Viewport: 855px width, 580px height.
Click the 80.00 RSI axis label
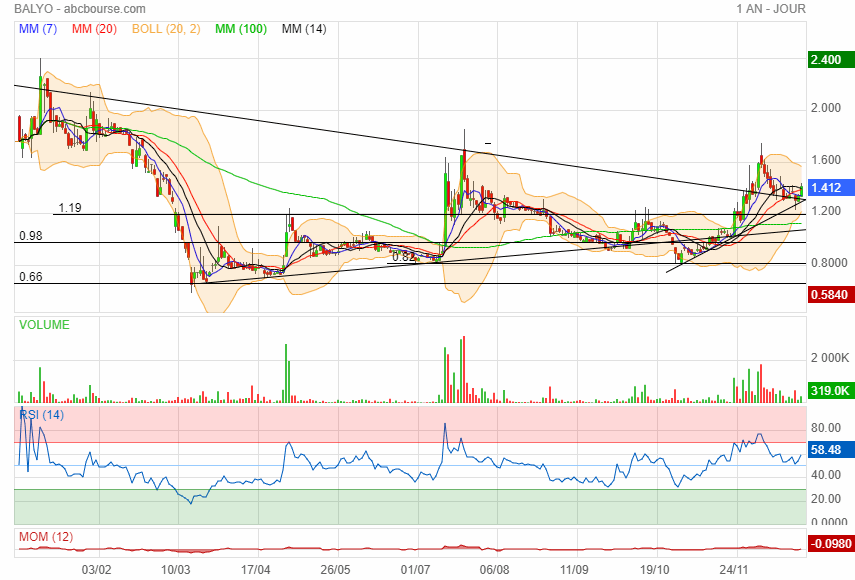point(826,428)
